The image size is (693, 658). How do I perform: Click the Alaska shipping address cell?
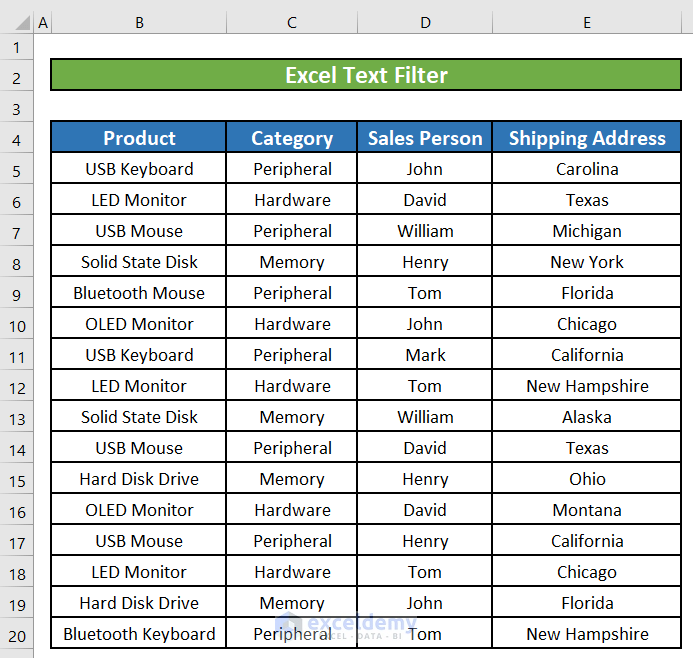[x=587, y=417]
